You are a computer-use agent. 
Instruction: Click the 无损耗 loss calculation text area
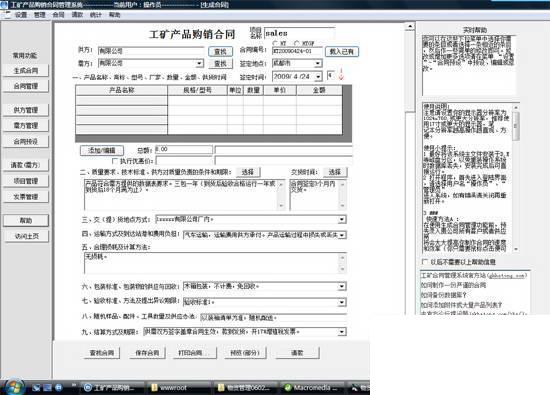[215, 263]
